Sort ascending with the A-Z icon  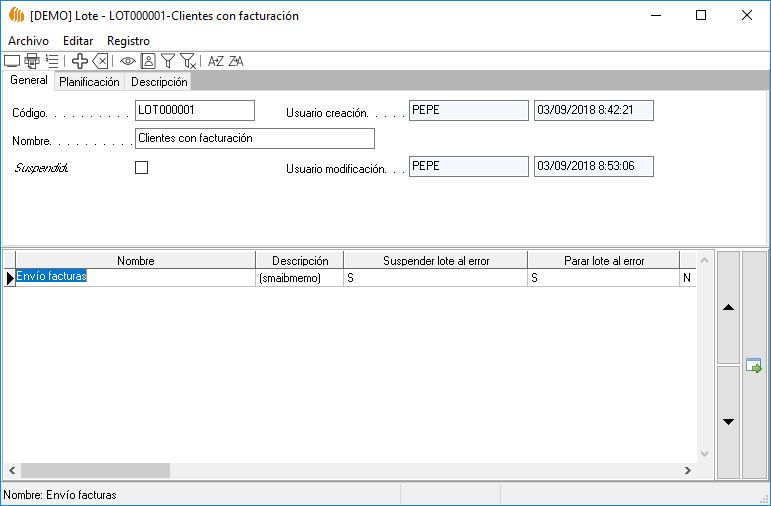215,61
